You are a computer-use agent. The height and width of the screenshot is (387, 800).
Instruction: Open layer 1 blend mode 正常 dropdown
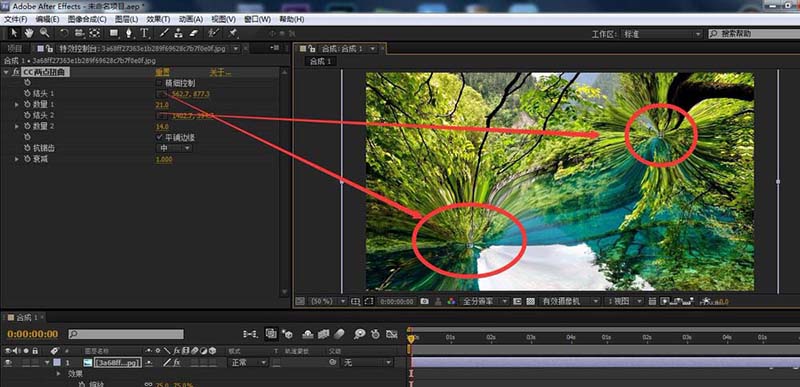tap(248, 363)
